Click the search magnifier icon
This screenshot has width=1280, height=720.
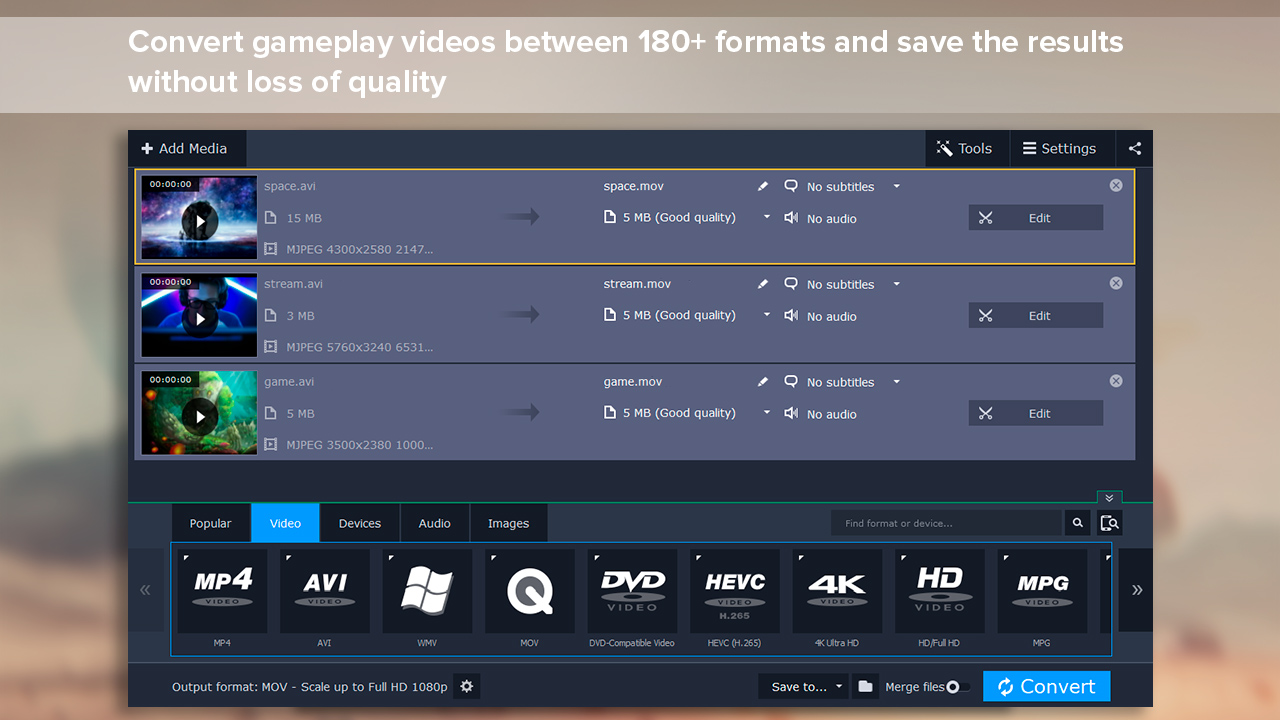[1077, 522]
